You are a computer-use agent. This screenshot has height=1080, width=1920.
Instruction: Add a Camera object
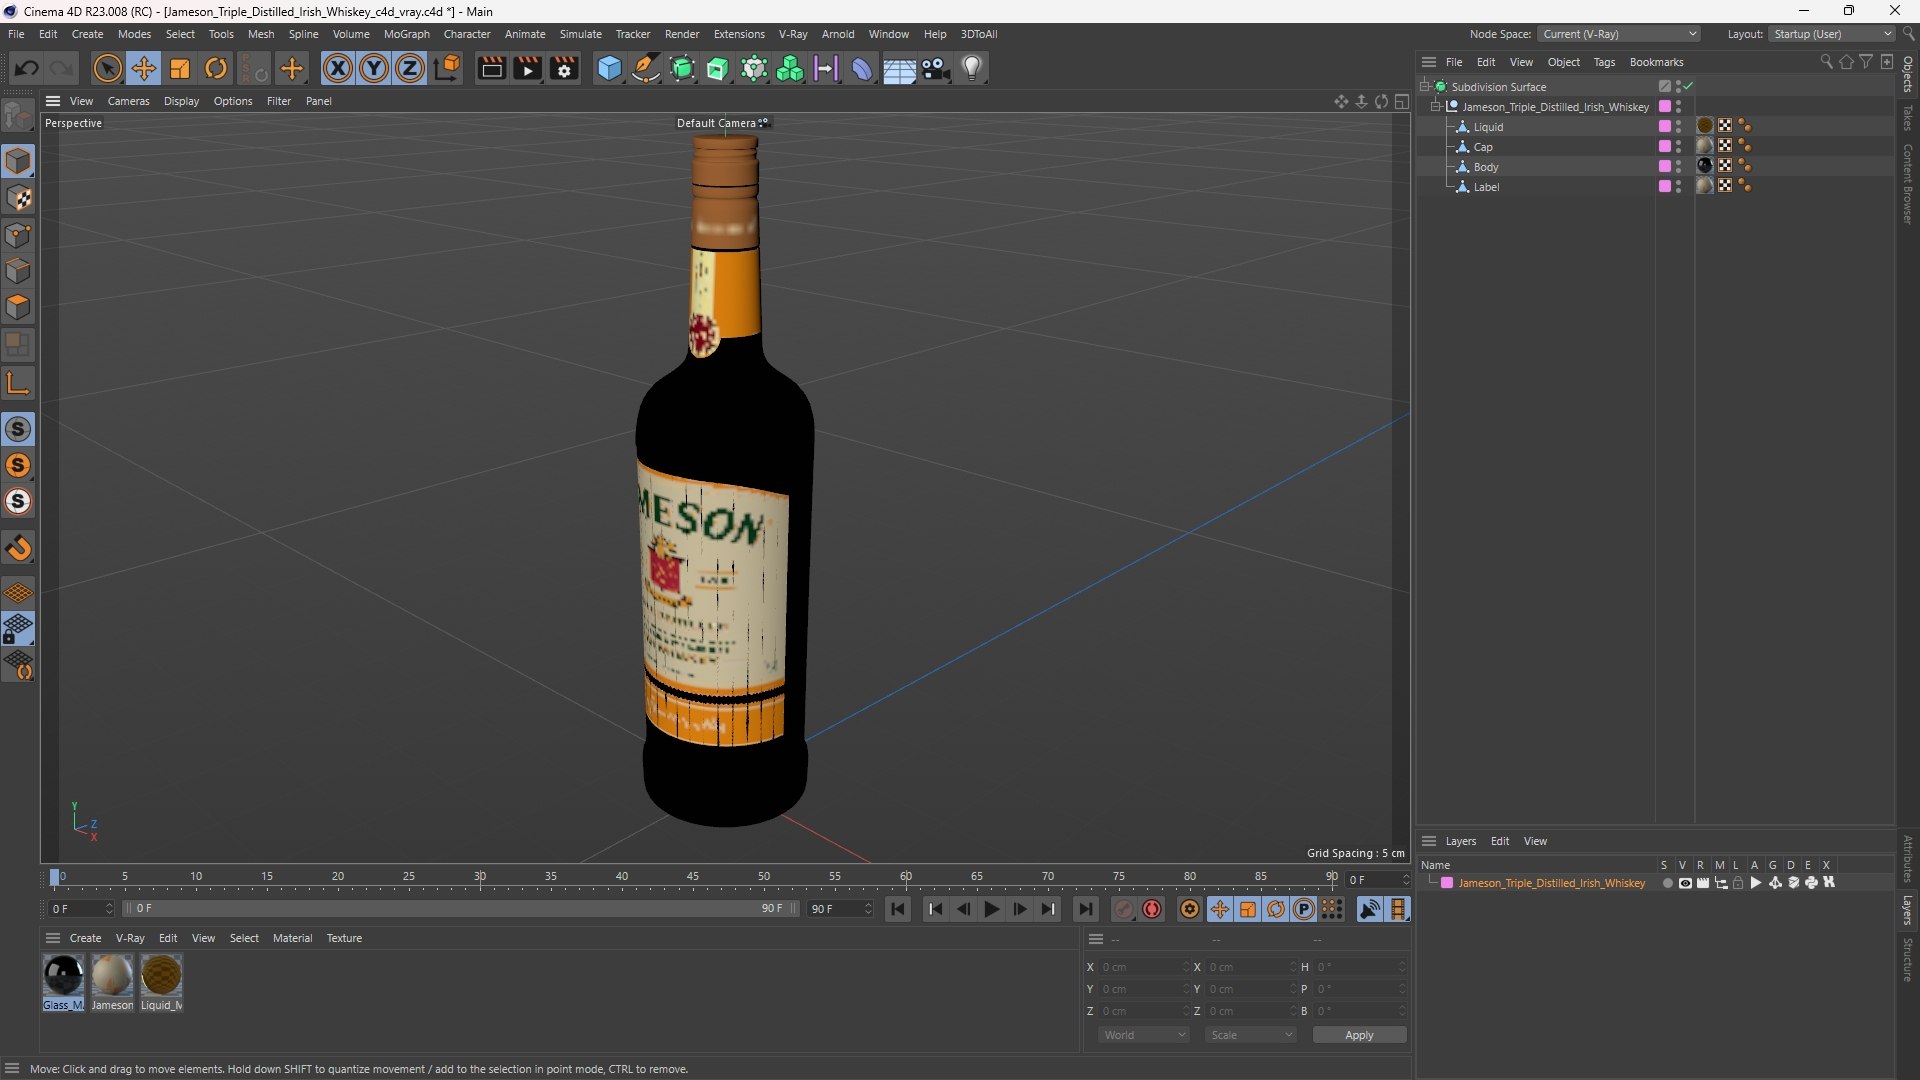tap(936, 68)
